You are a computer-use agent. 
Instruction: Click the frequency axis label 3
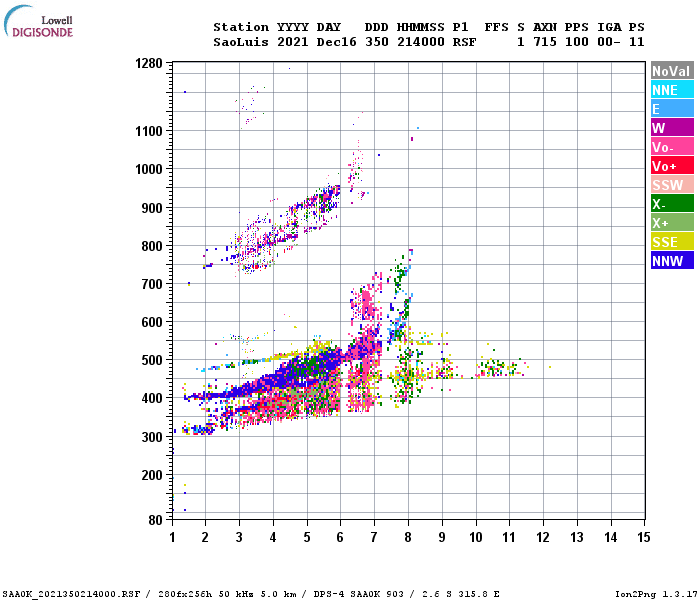click(239, 537)
